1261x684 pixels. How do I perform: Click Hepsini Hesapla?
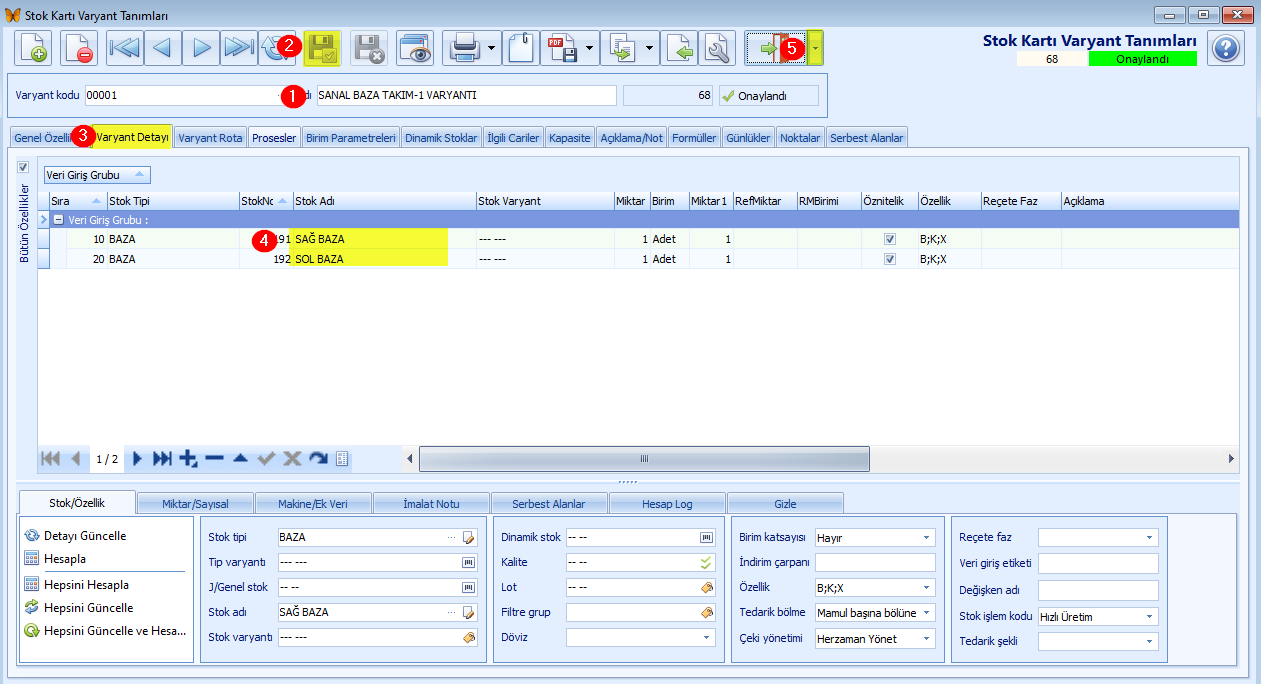point(86,584)
